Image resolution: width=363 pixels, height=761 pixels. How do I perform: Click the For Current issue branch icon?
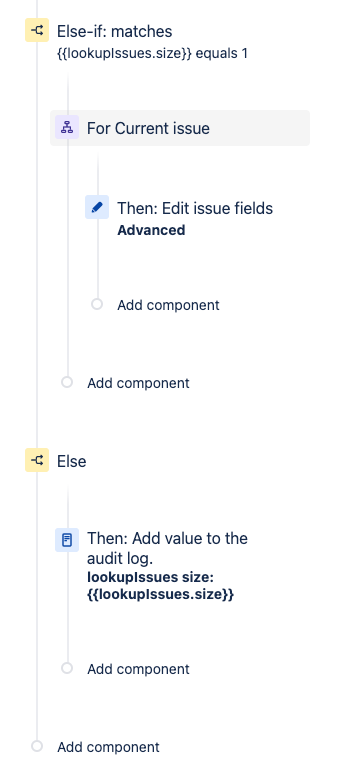pos(67,128)
